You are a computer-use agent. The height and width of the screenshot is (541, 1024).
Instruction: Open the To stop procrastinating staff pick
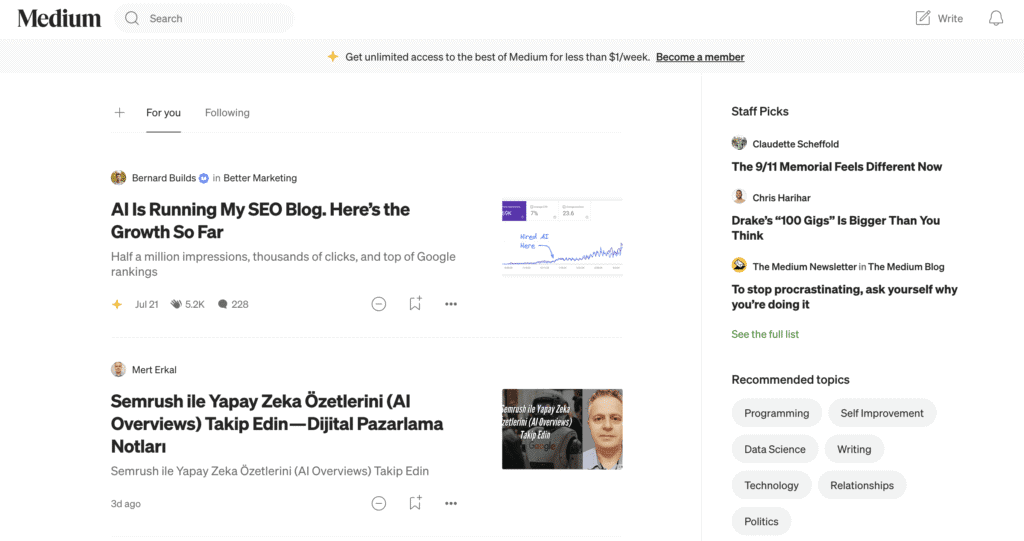tap(844, 297)
